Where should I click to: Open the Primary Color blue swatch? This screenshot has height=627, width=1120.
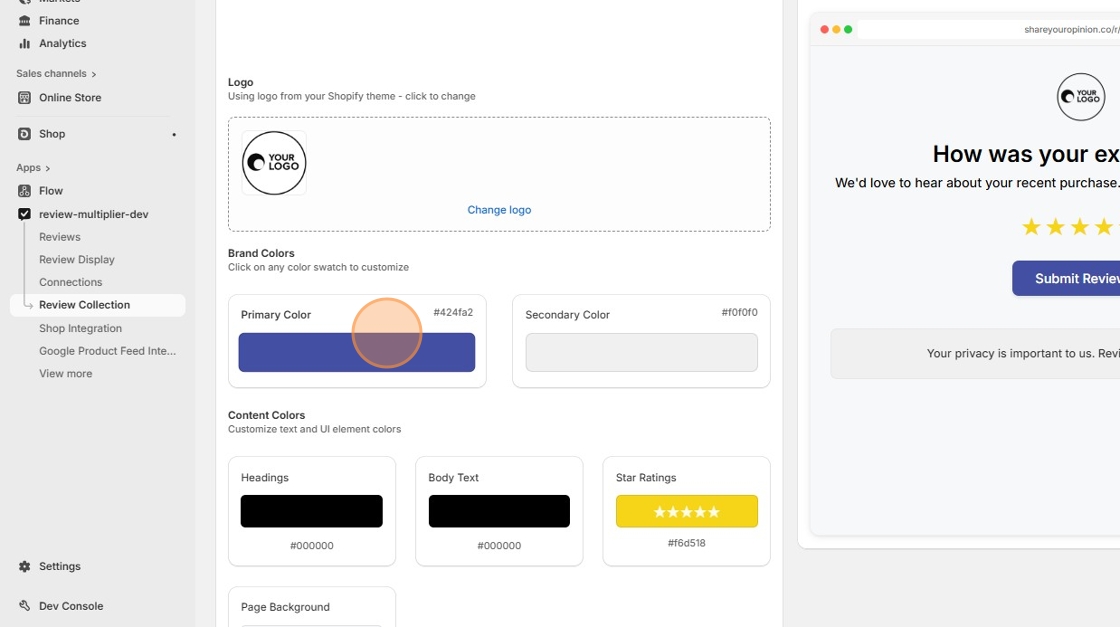(x=357, y=352)
